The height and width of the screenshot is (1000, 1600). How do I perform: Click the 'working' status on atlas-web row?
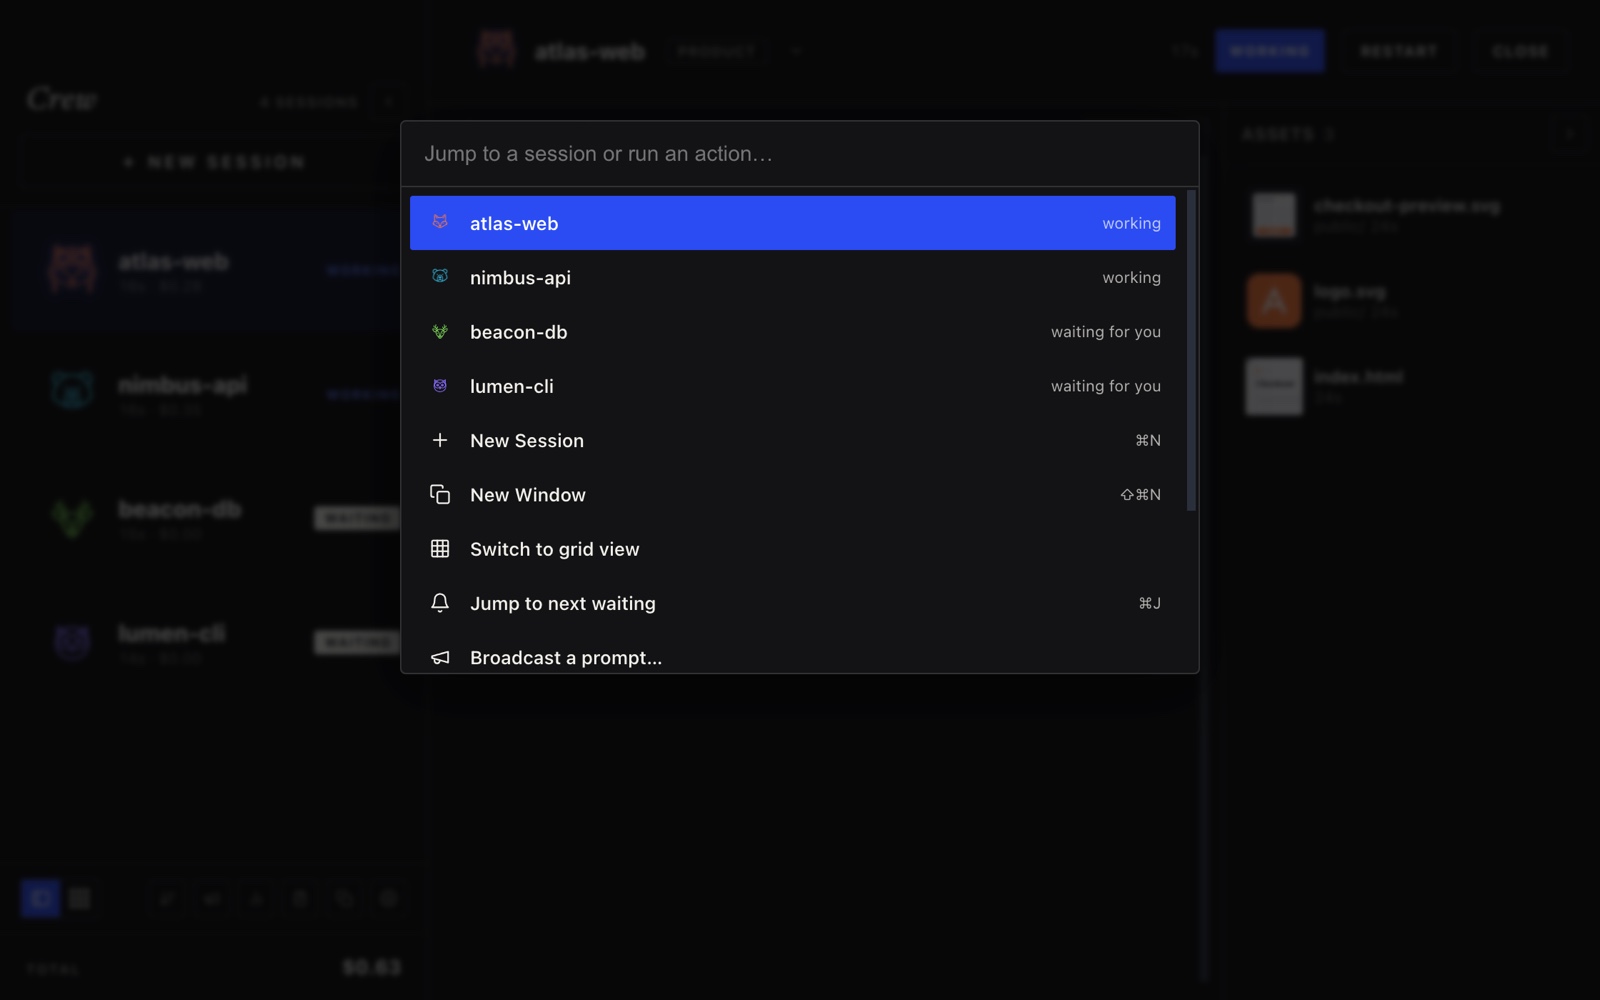coord(1131,223)
